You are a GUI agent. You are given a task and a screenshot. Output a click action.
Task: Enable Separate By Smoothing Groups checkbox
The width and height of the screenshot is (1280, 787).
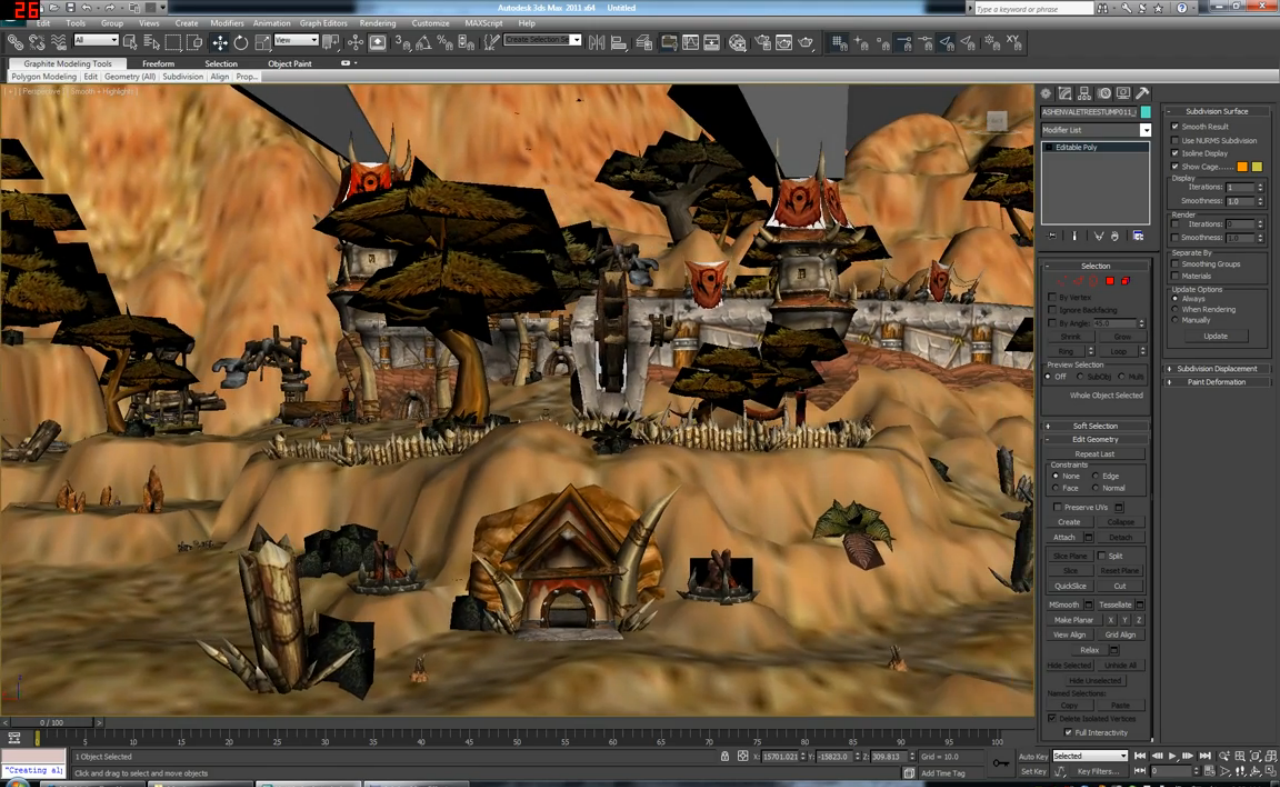pos(1175,264)
